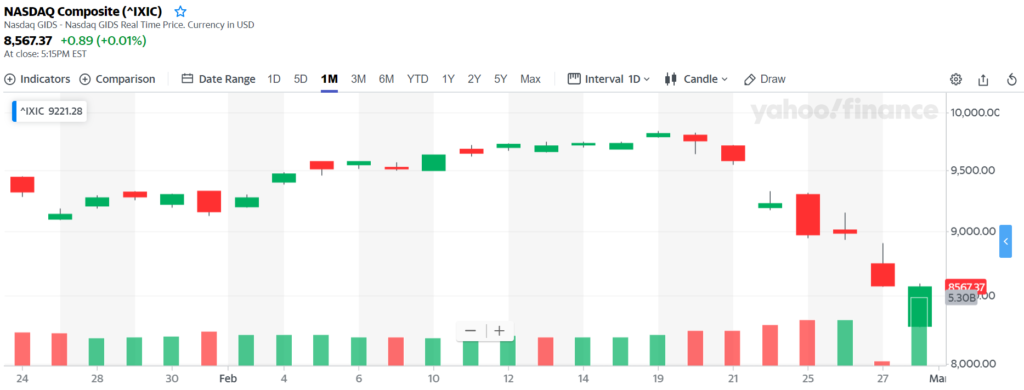Screen dimensions: 1024x390
Task: Click the 8,000.00 price axis label
Action: [972, 364]
